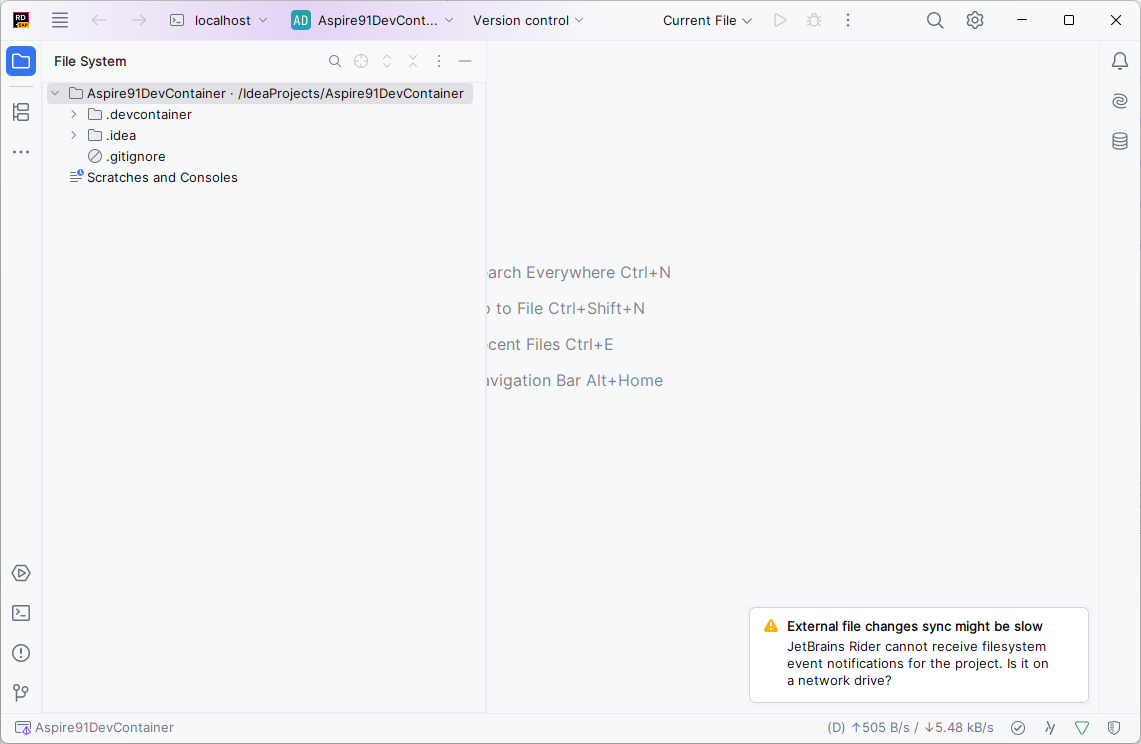Viewport: 1141px width, 744px height.
Task: Open the AI Assistant panel
Action: [1119, 100]
